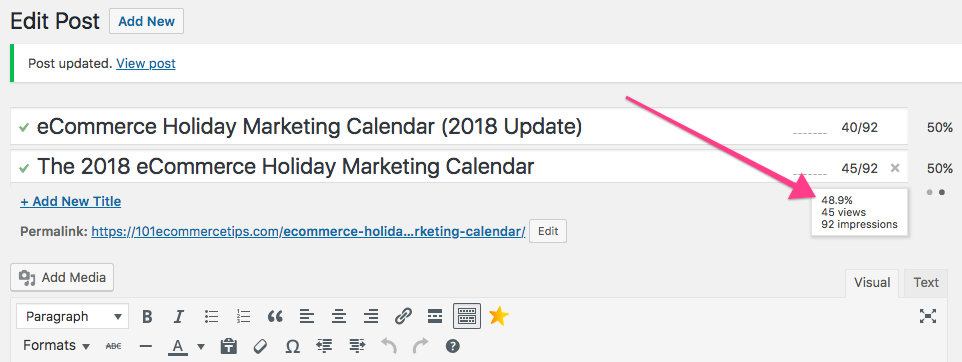Remove the second title variant with X
The image size is (962, 362).
(895, 168)
